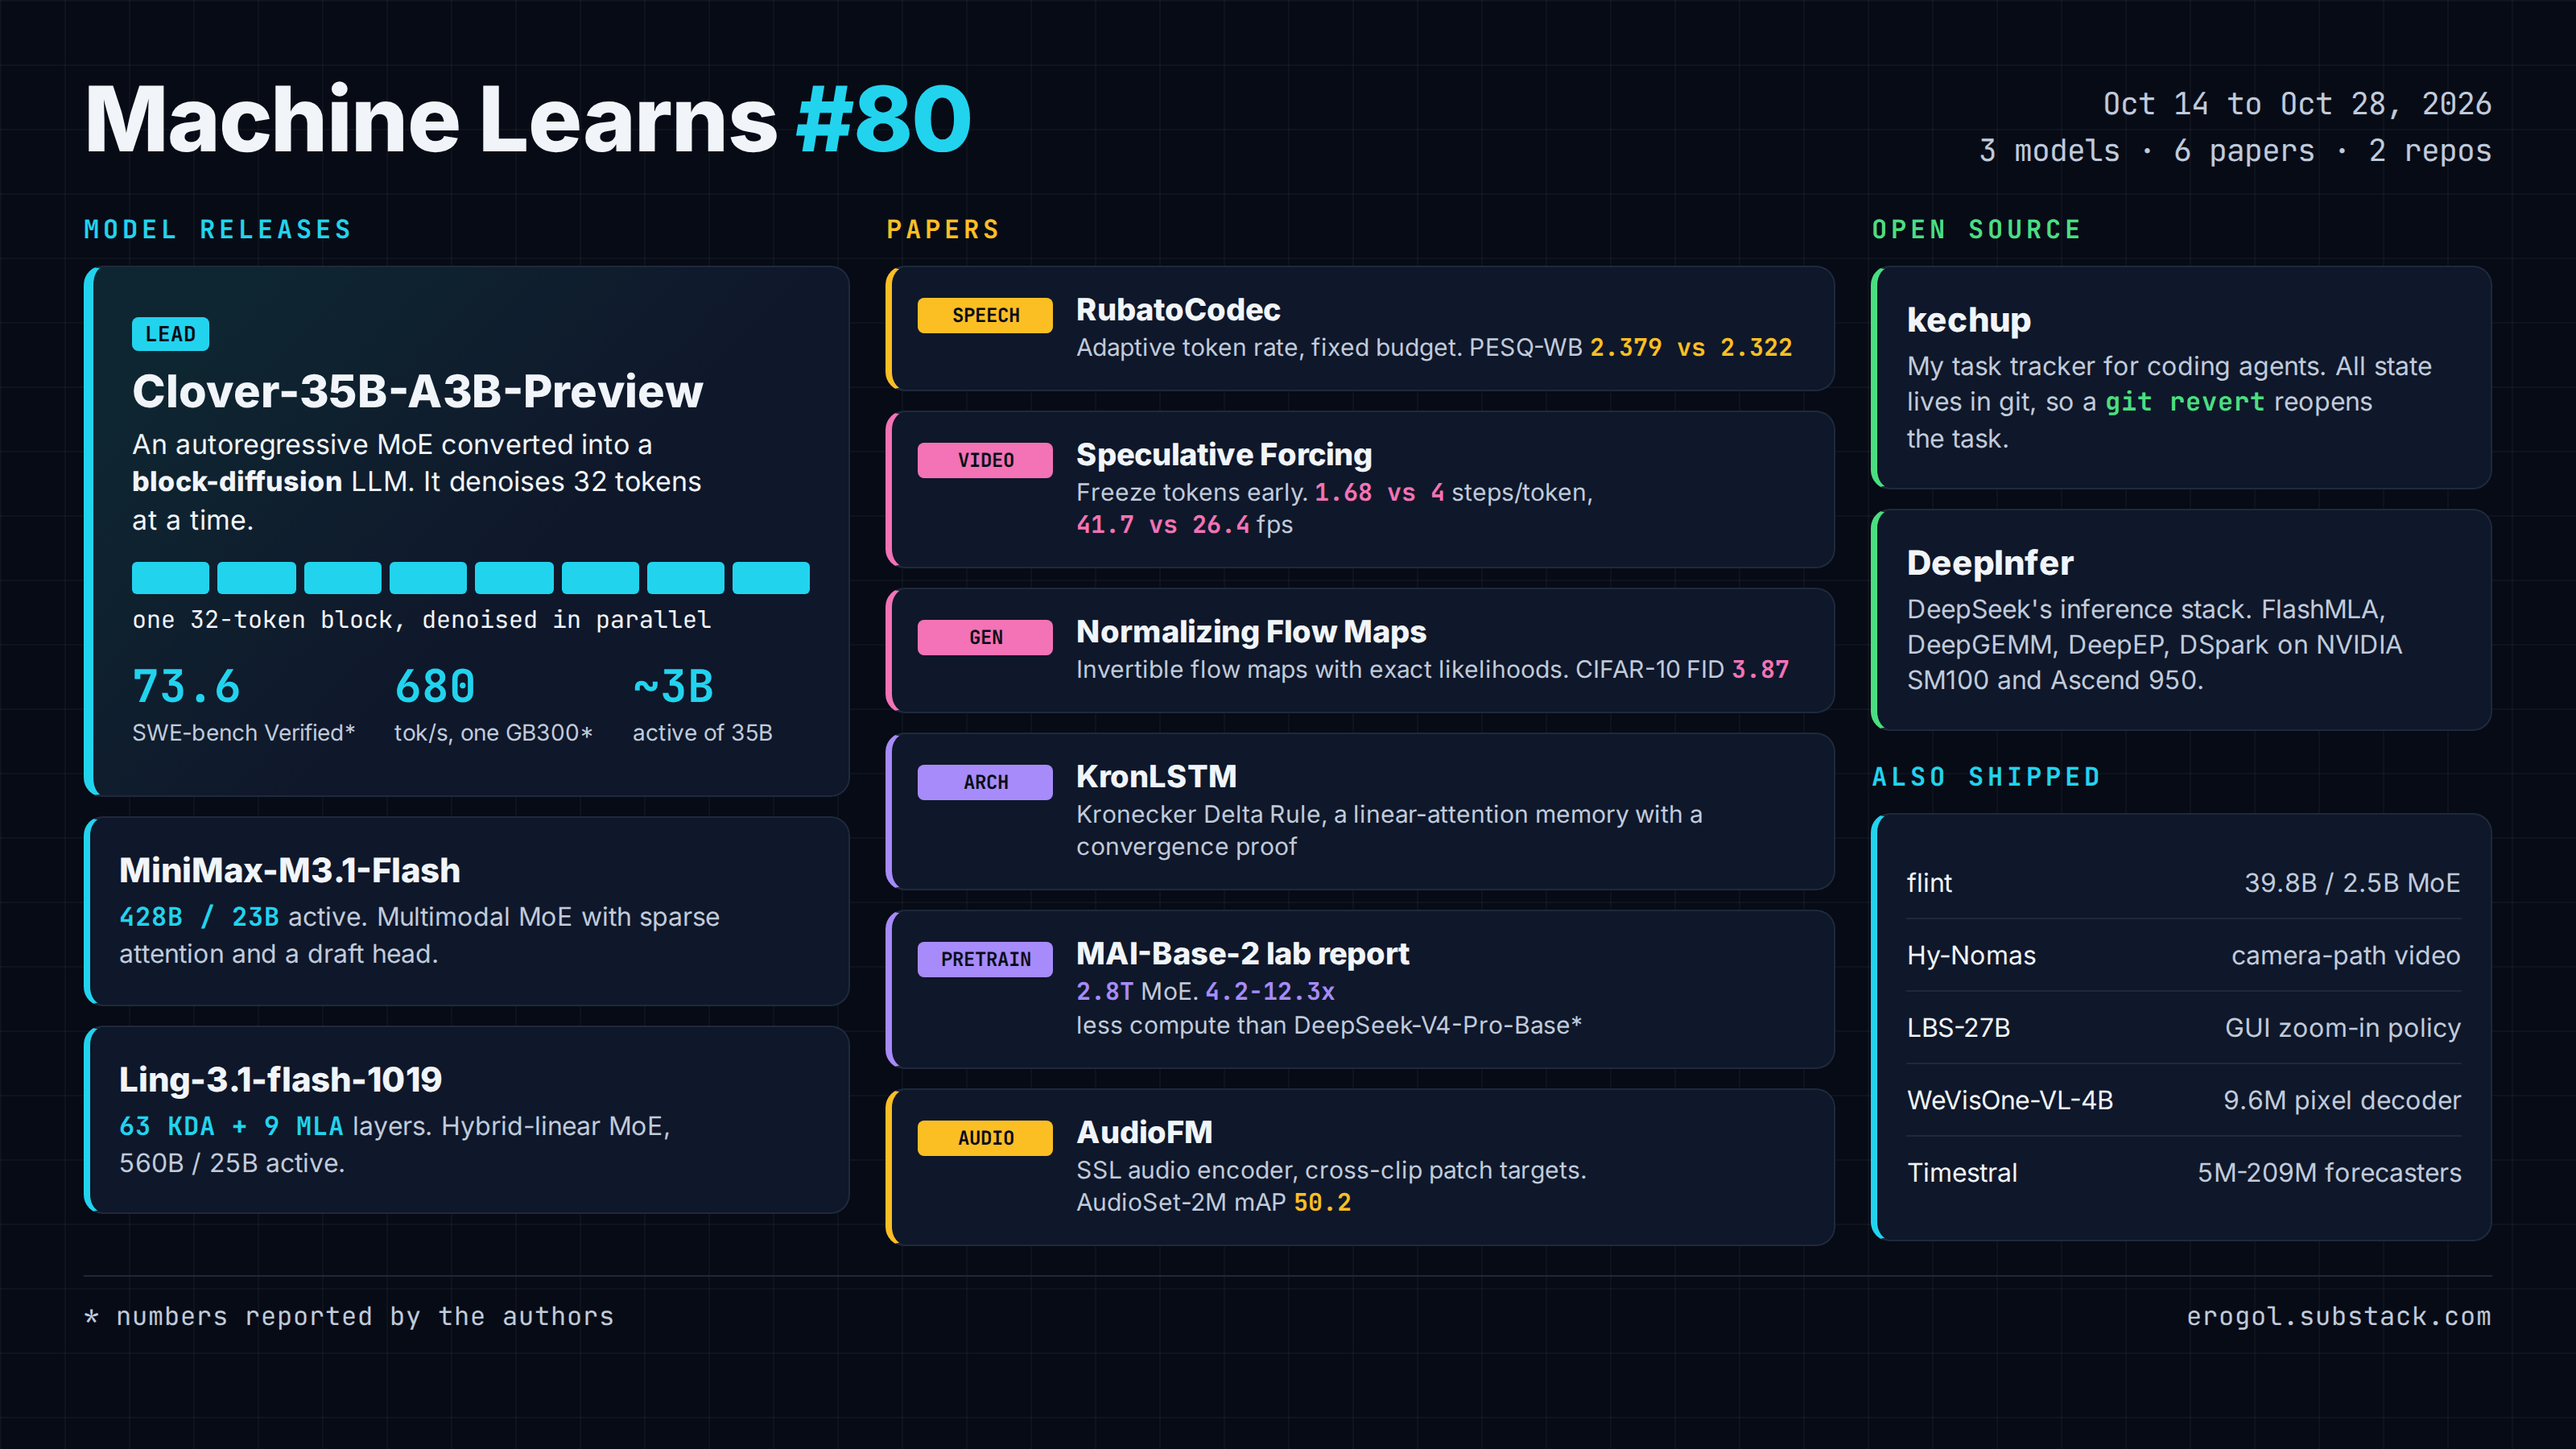
Task: Open the kechup repo heading
Action: point(1968,320)
